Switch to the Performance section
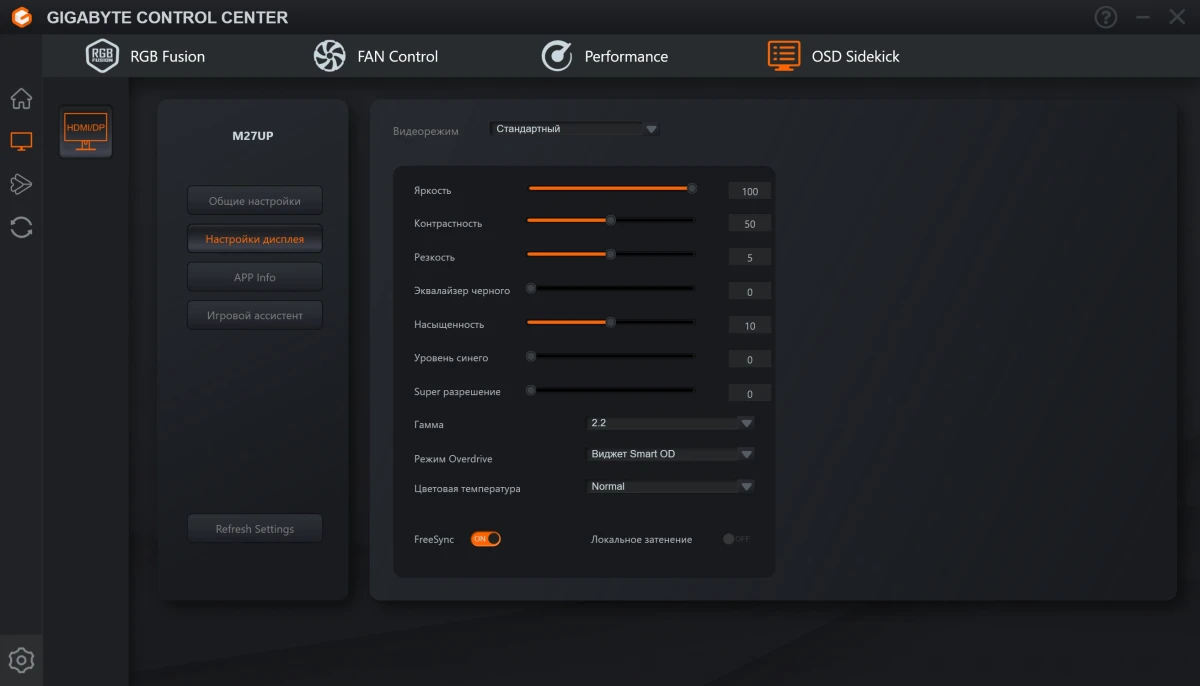 (x=607, y=56)
